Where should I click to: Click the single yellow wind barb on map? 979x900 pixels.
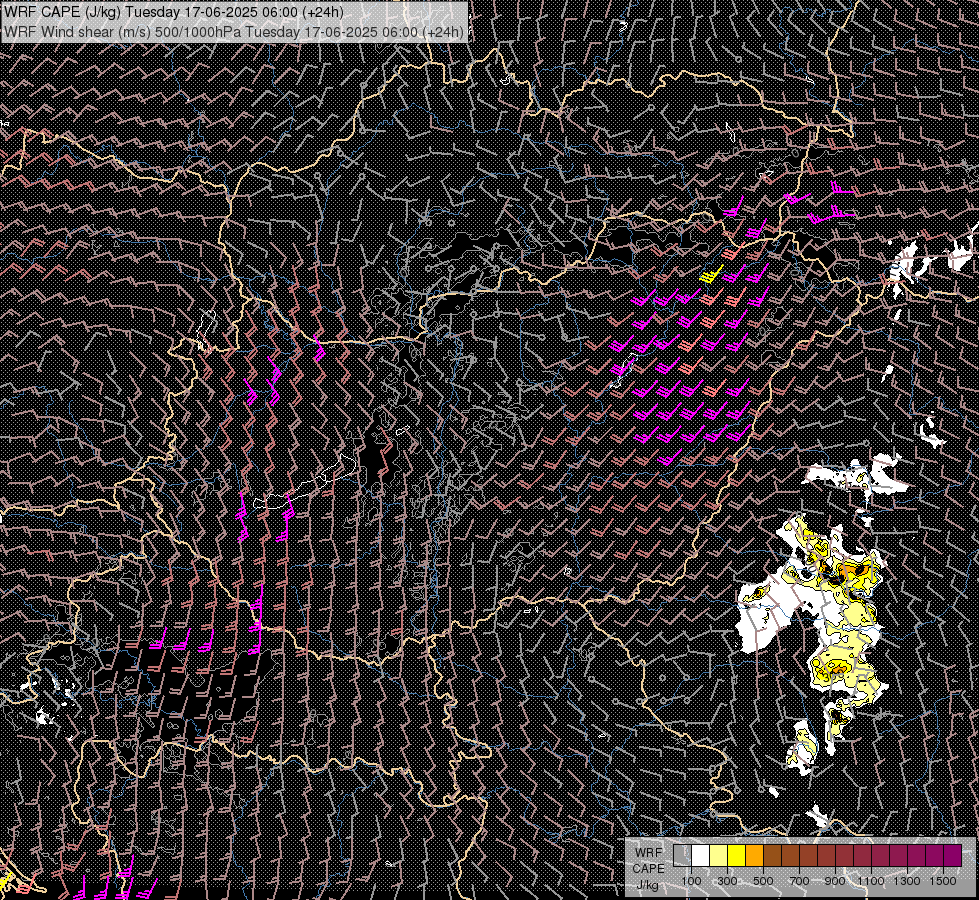coord(711,275)
